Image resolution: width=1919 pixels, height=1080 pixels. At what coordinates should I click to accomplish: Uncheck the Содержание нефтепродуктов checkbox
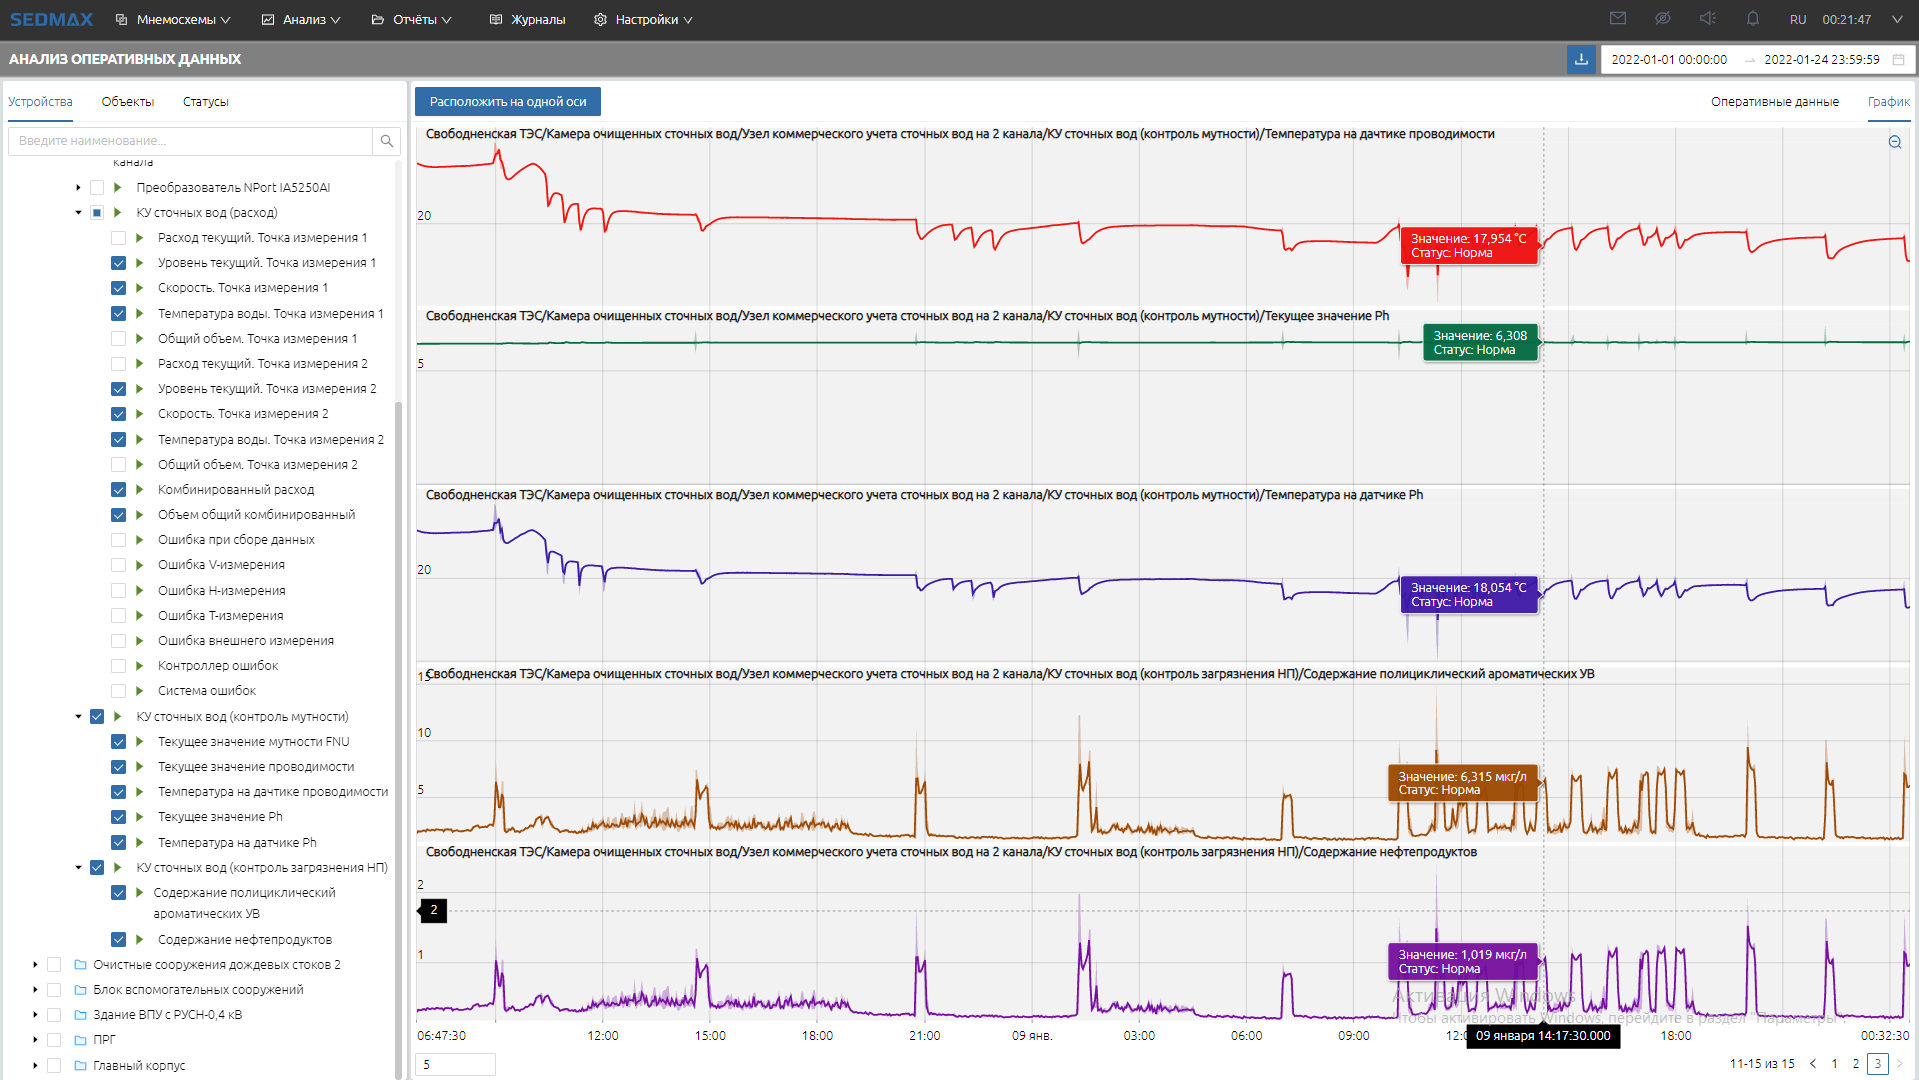tap(118, 940)
